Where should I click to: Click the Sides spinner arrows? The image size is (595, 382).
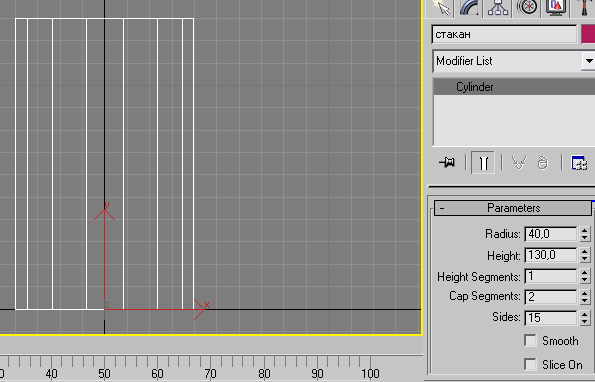(585, 318)
